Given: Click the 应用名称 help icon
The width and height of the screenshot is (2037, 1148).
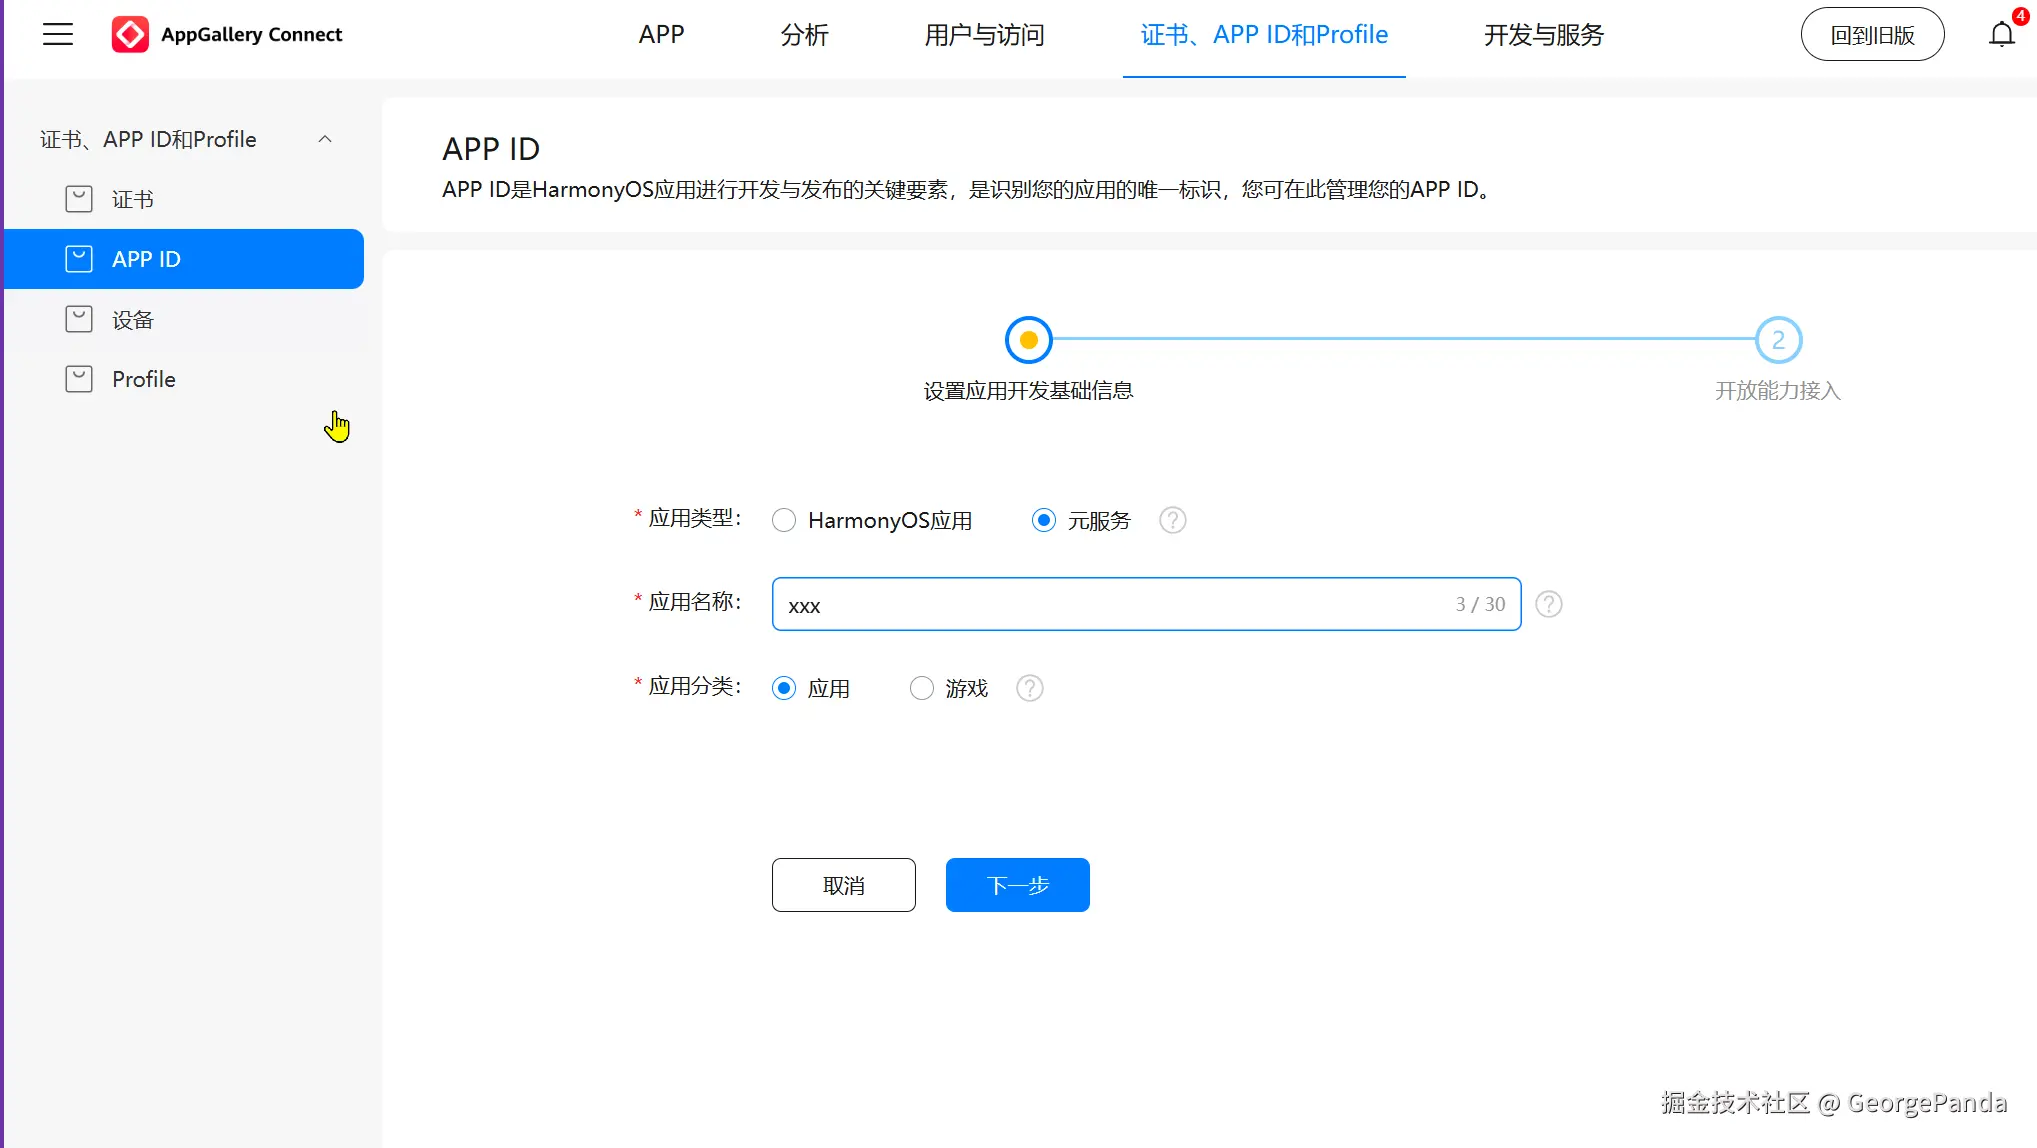Looking at the screenshot, I should pos(1548,604).
